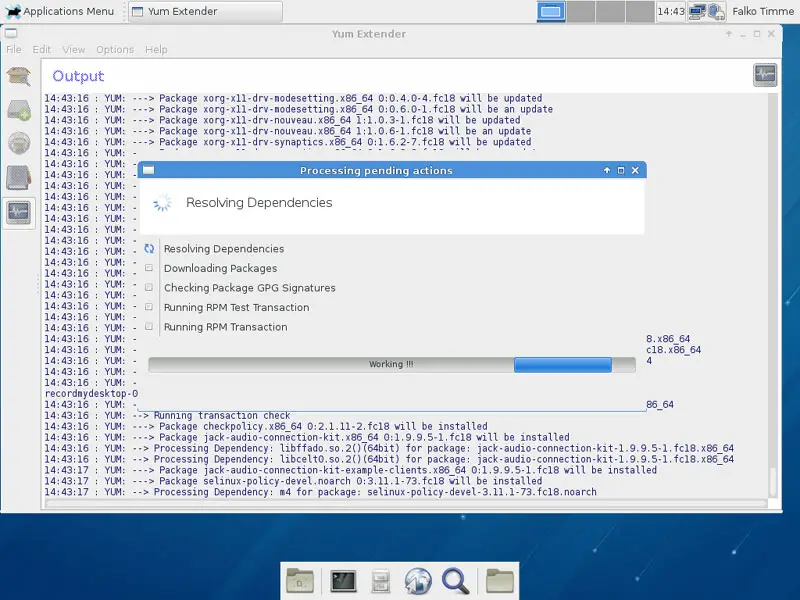Launch the terminal from the dock

tap(343, 581)
